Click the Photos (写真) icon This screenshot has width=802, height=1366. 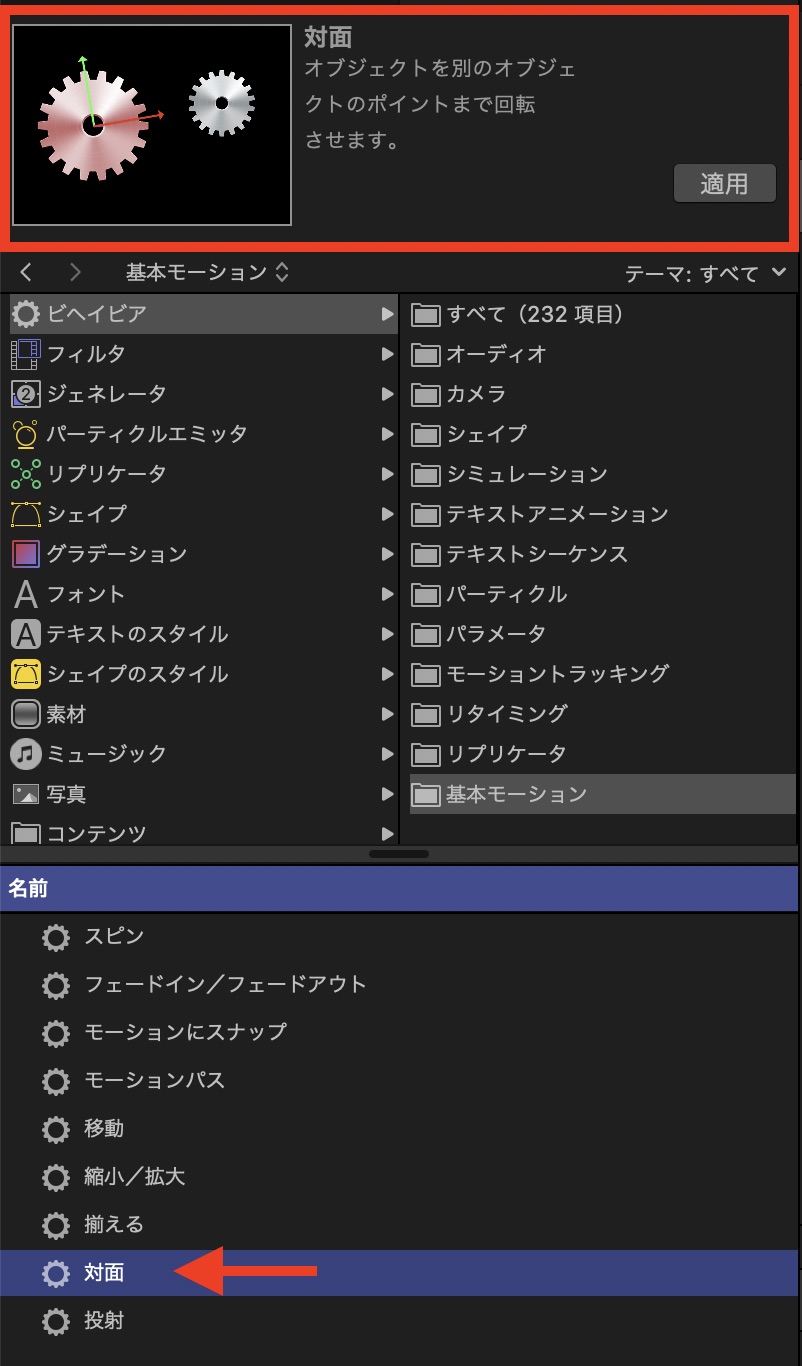25,794
